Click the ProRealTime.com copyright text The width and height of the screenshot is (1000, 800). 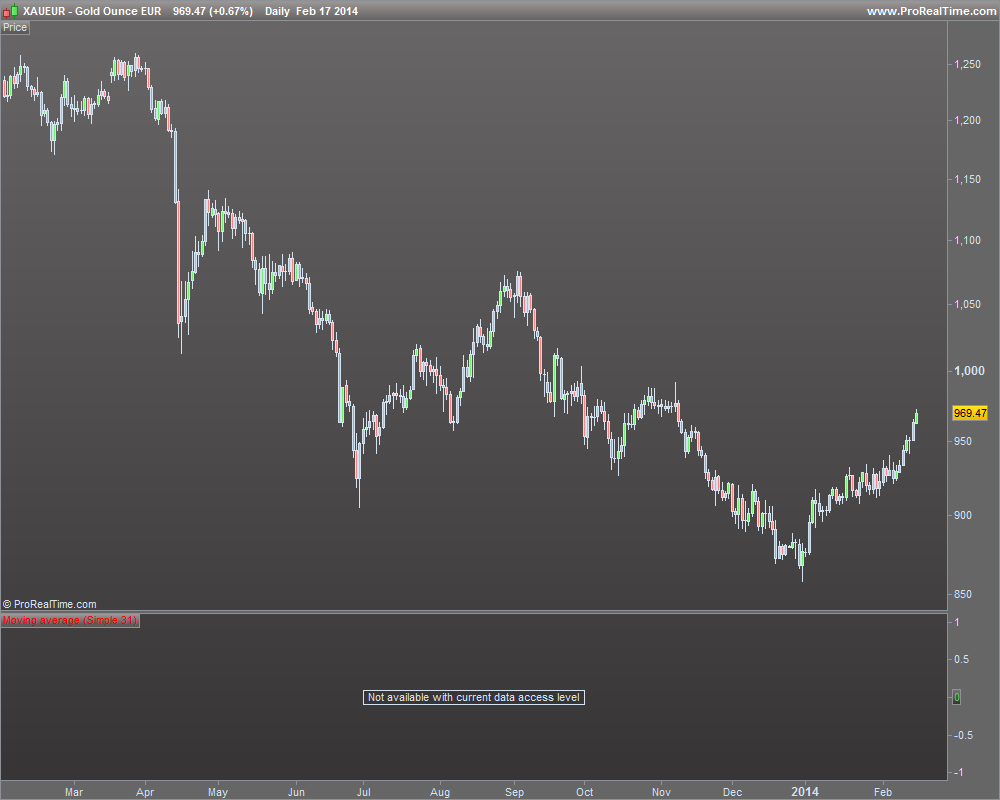(x=50, y=604)
